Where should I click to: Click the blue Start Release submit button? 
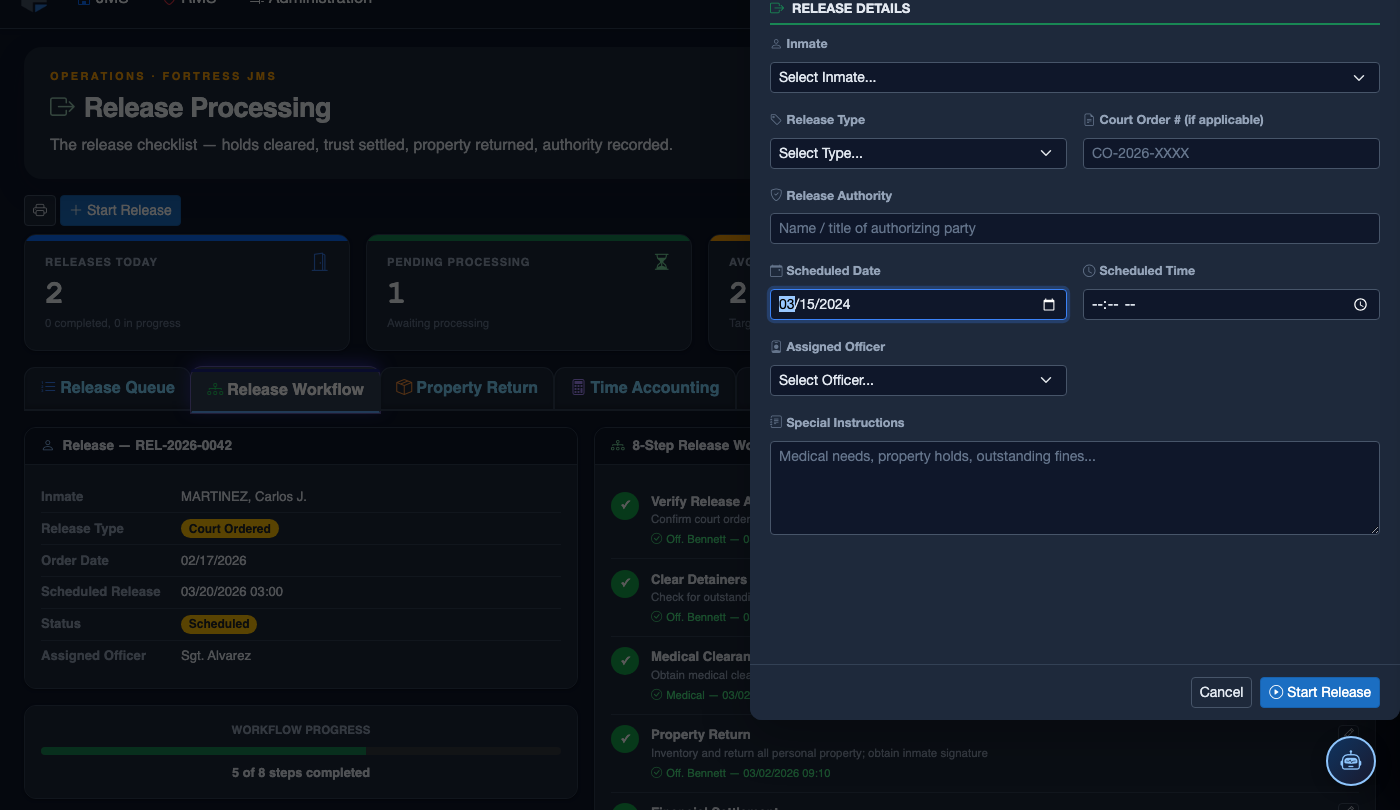coord(1320,692)
